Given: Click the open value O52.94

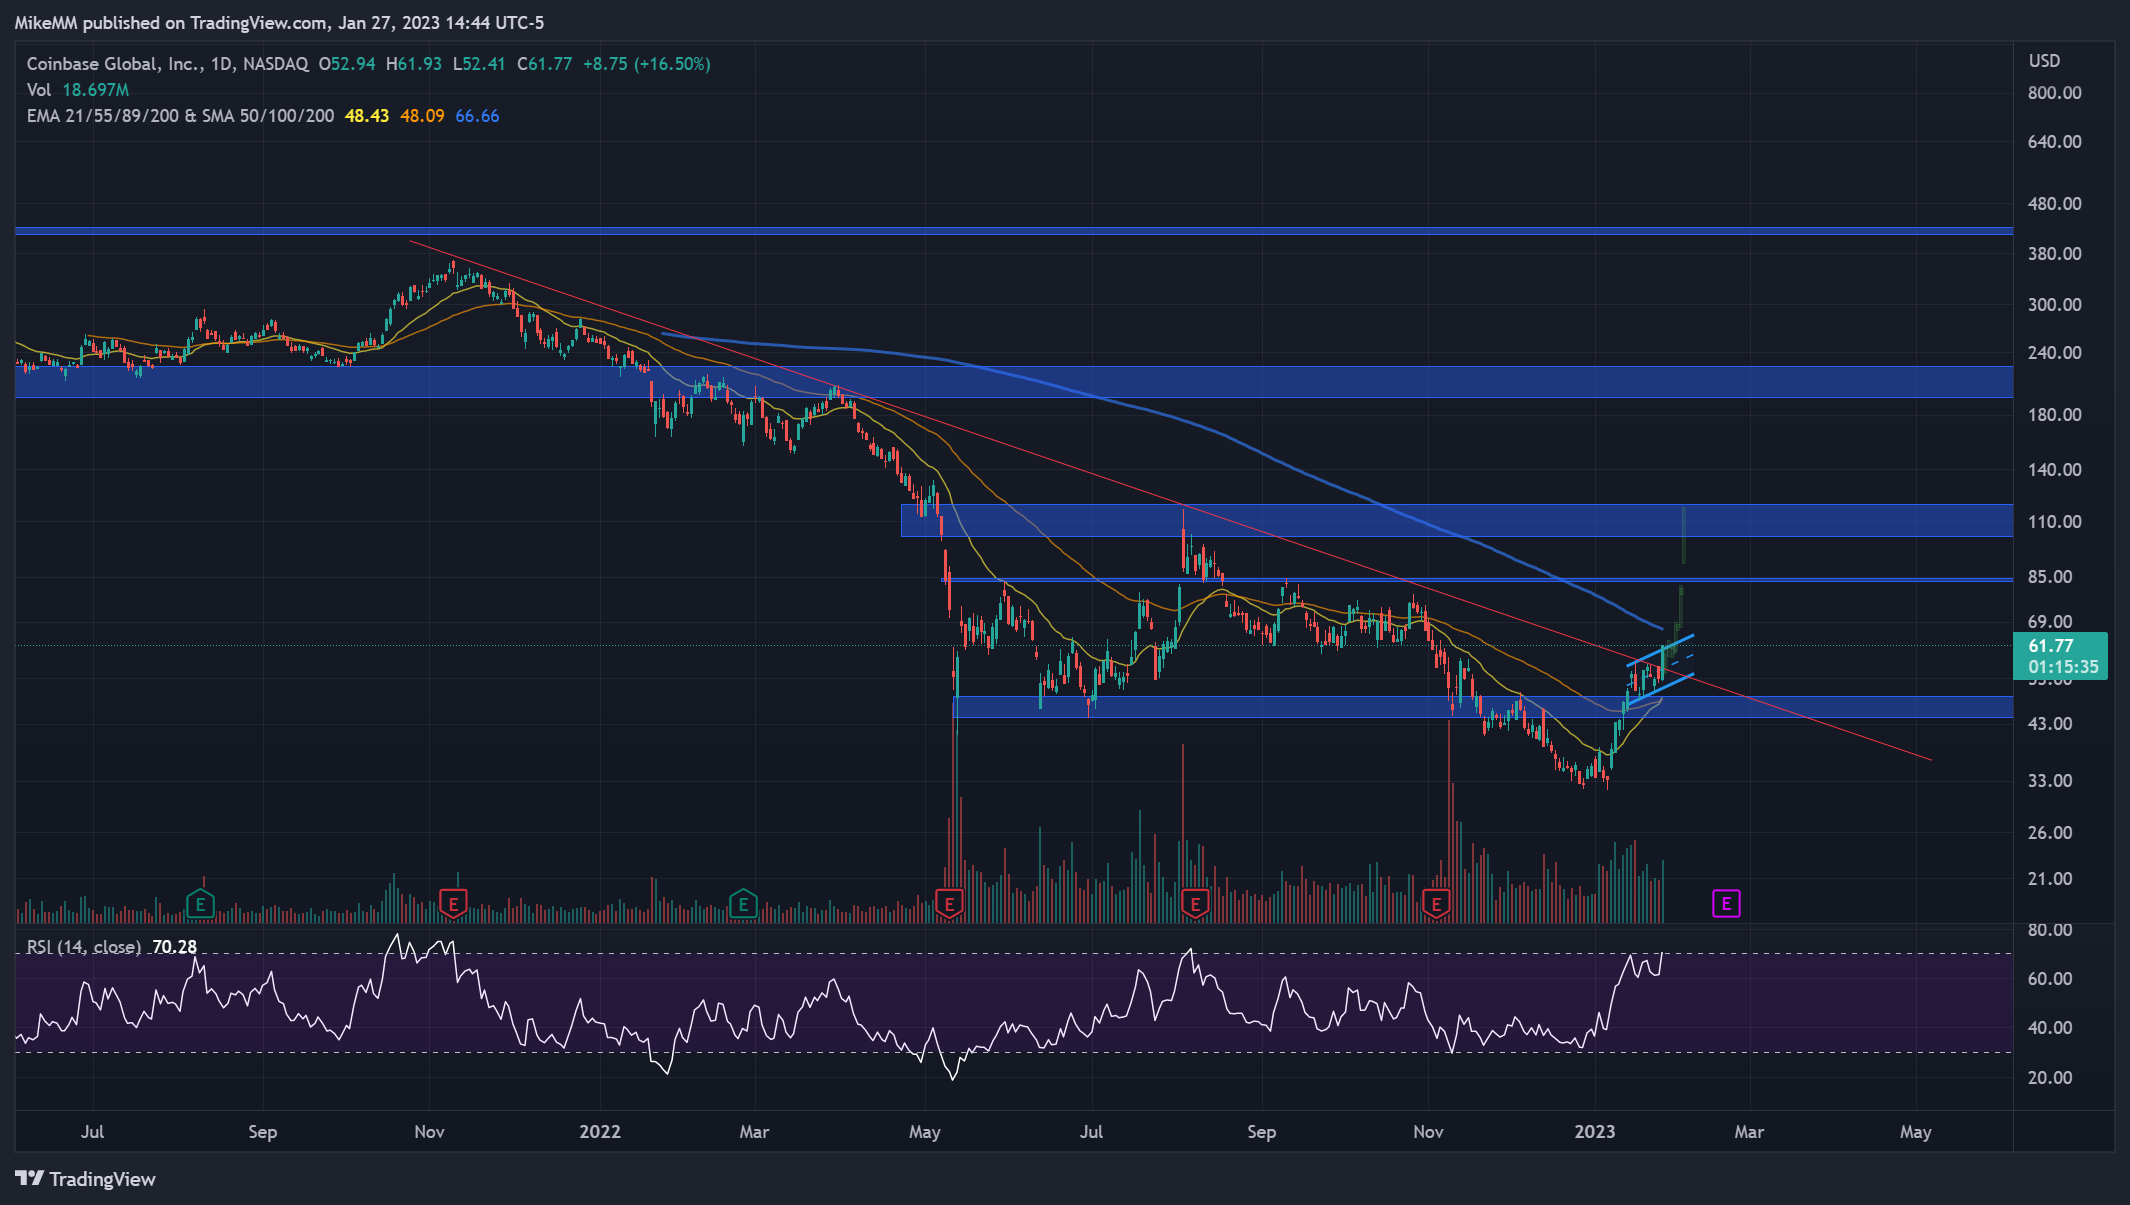Looking at the screenshot, I should click(x=347, y=64).
